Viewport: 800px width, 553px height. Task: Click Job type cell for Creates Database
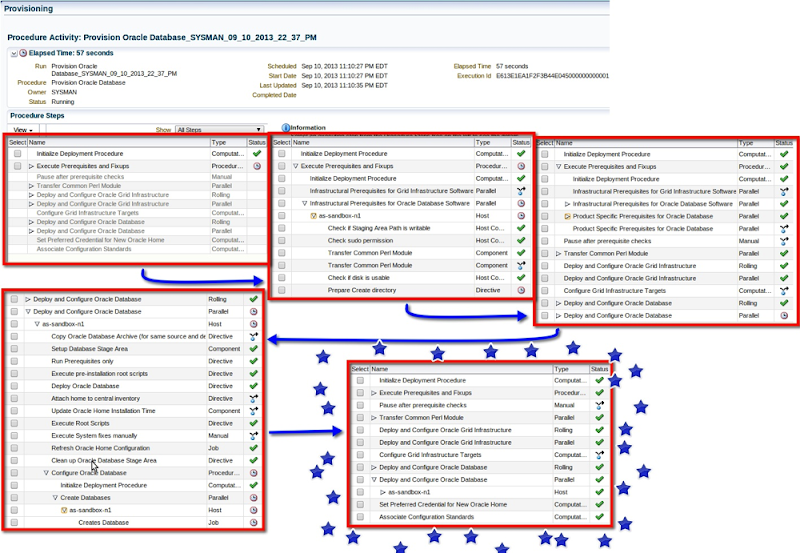[213, 522]
